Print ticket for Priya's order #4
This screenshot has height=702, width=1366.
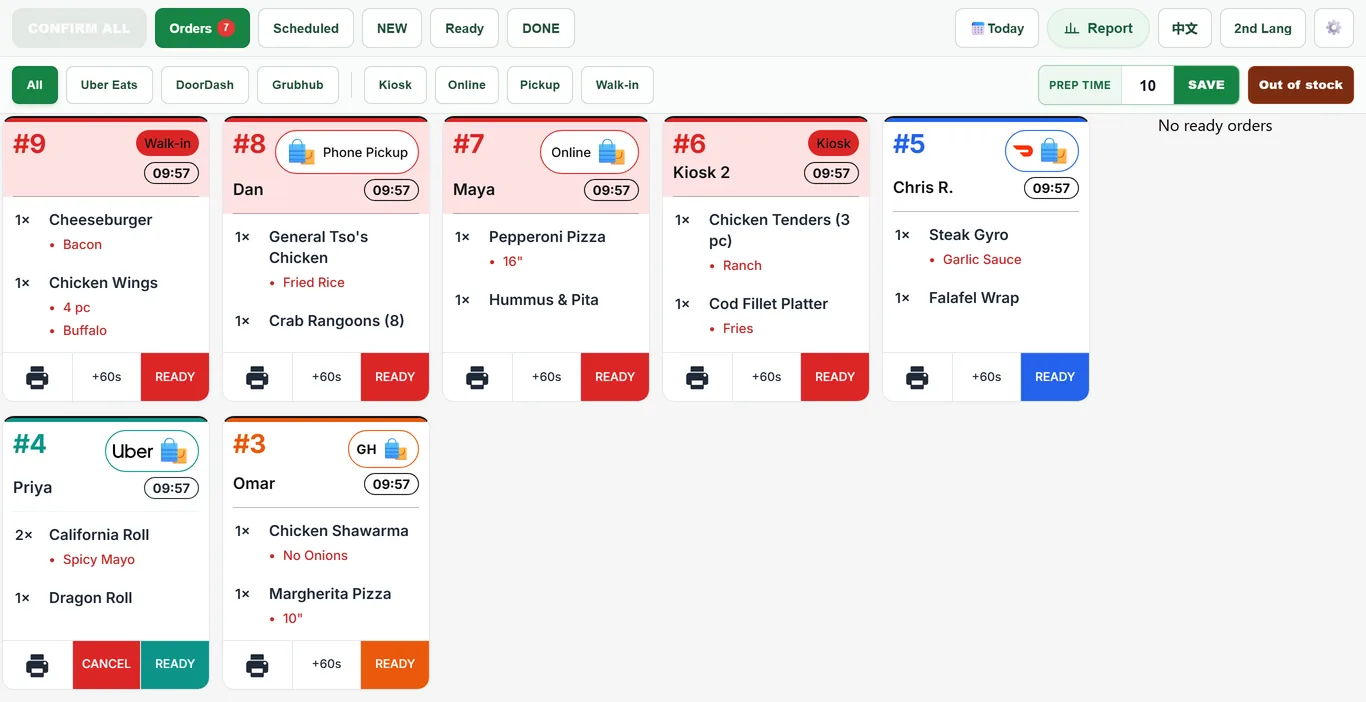tap(37, 664)
